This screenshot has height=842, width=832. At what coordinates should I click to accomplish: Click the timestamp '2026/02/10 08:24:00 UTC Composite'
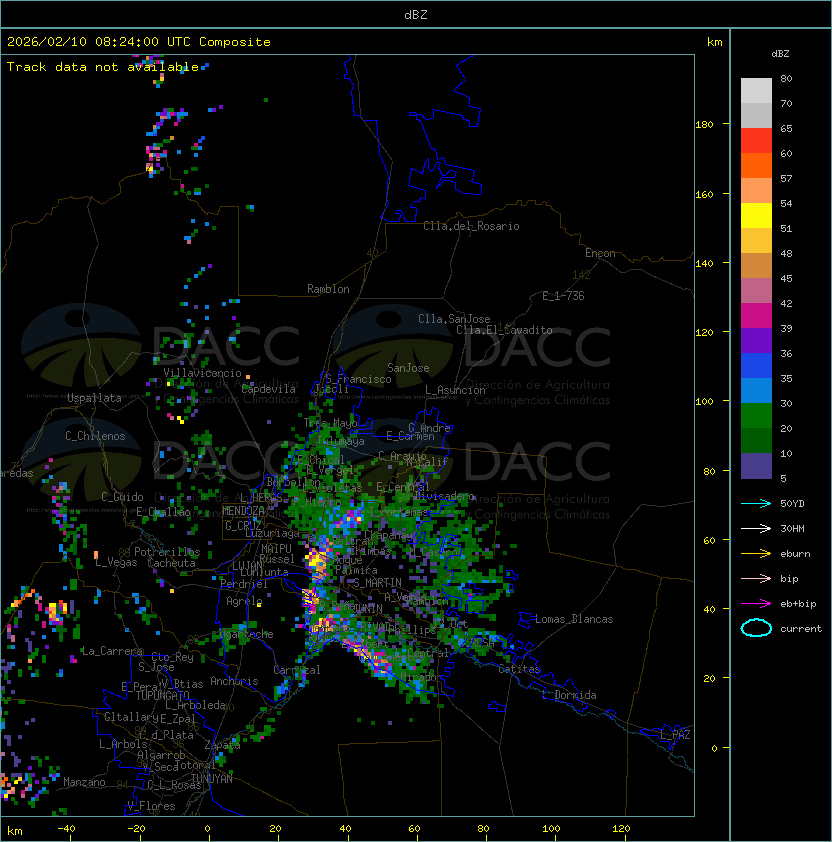pos(139,42)
